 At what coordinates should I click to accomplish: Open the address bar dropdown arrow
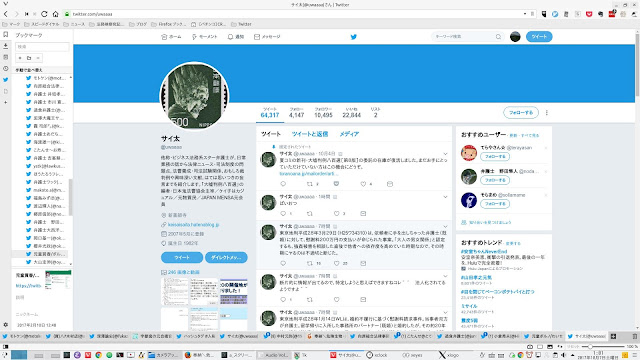click(525, 14)
